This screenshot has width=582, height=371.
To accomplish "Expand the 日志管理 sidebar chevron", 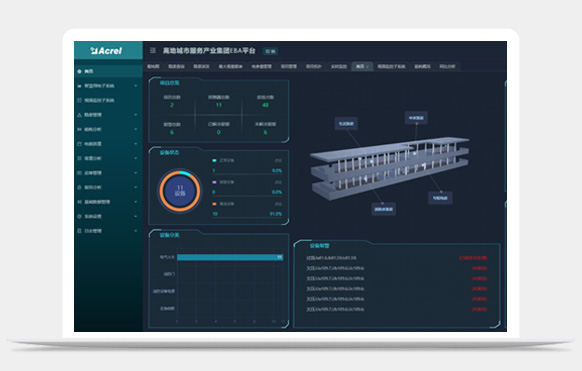I will click(135, 231).
